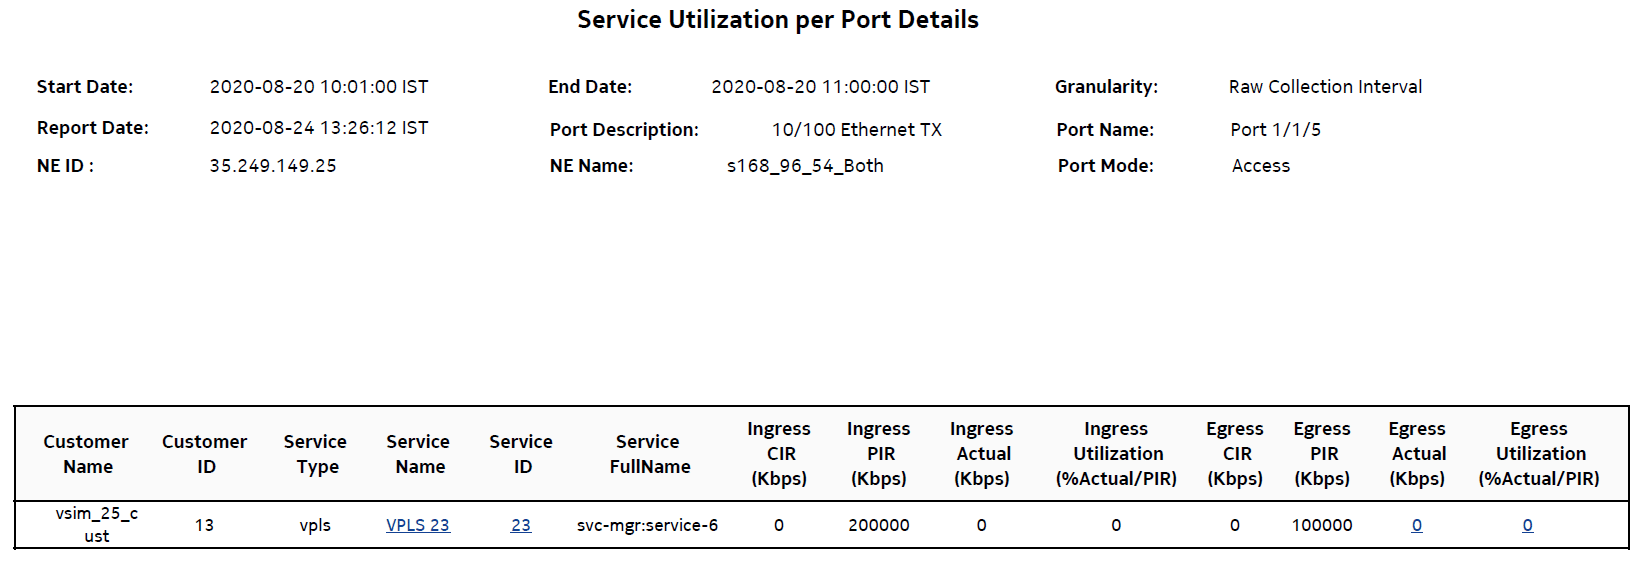Select End Date value 2020-08-20 11:00:00 IST

pos(821,87)
